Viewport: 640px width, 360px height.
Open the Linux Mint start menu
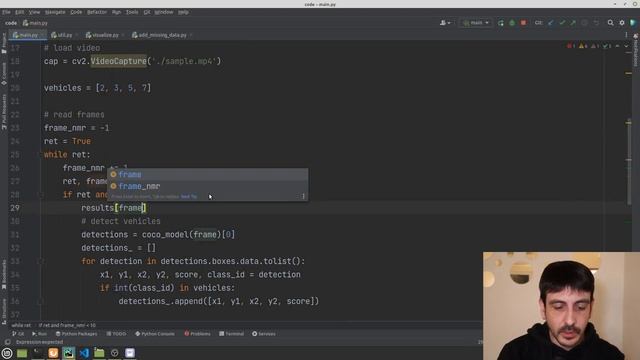coord(7,353)
